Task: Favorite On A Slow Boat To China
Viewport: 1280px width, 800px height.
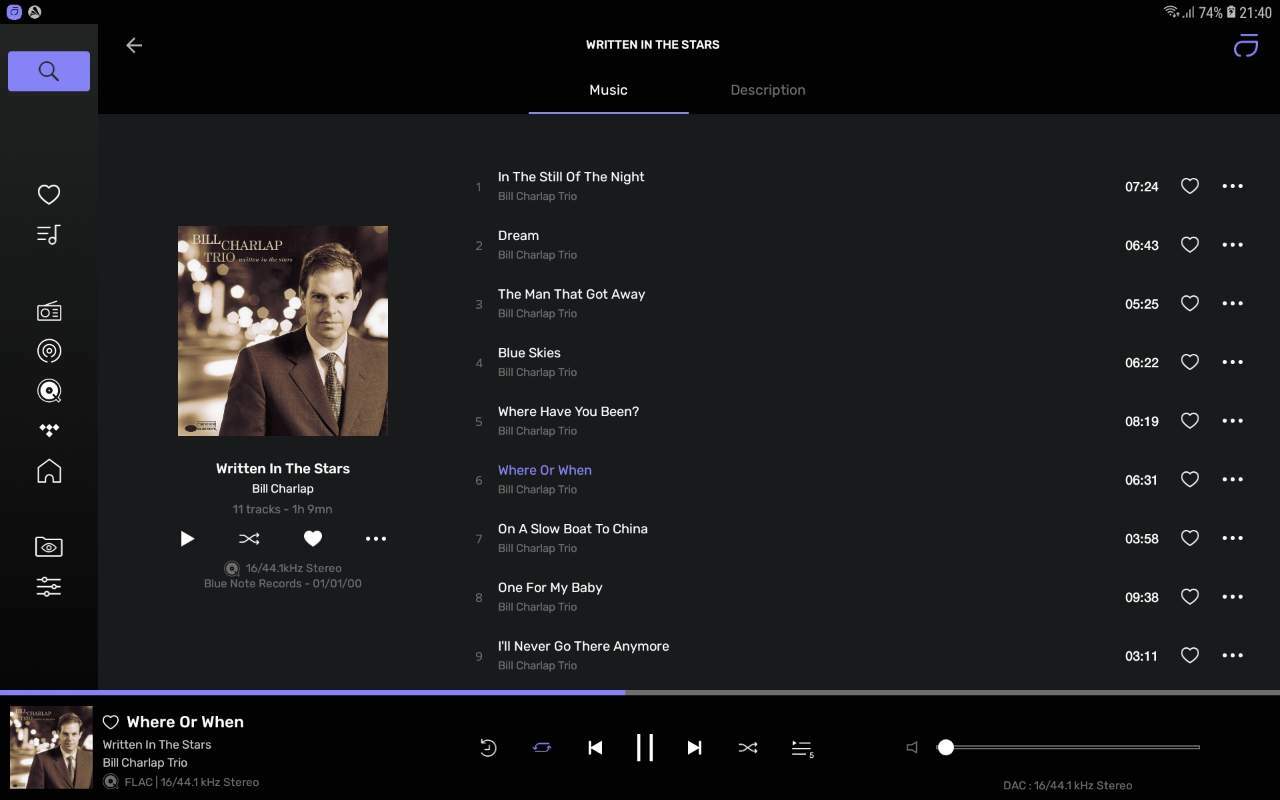Action: [1190, 538]
